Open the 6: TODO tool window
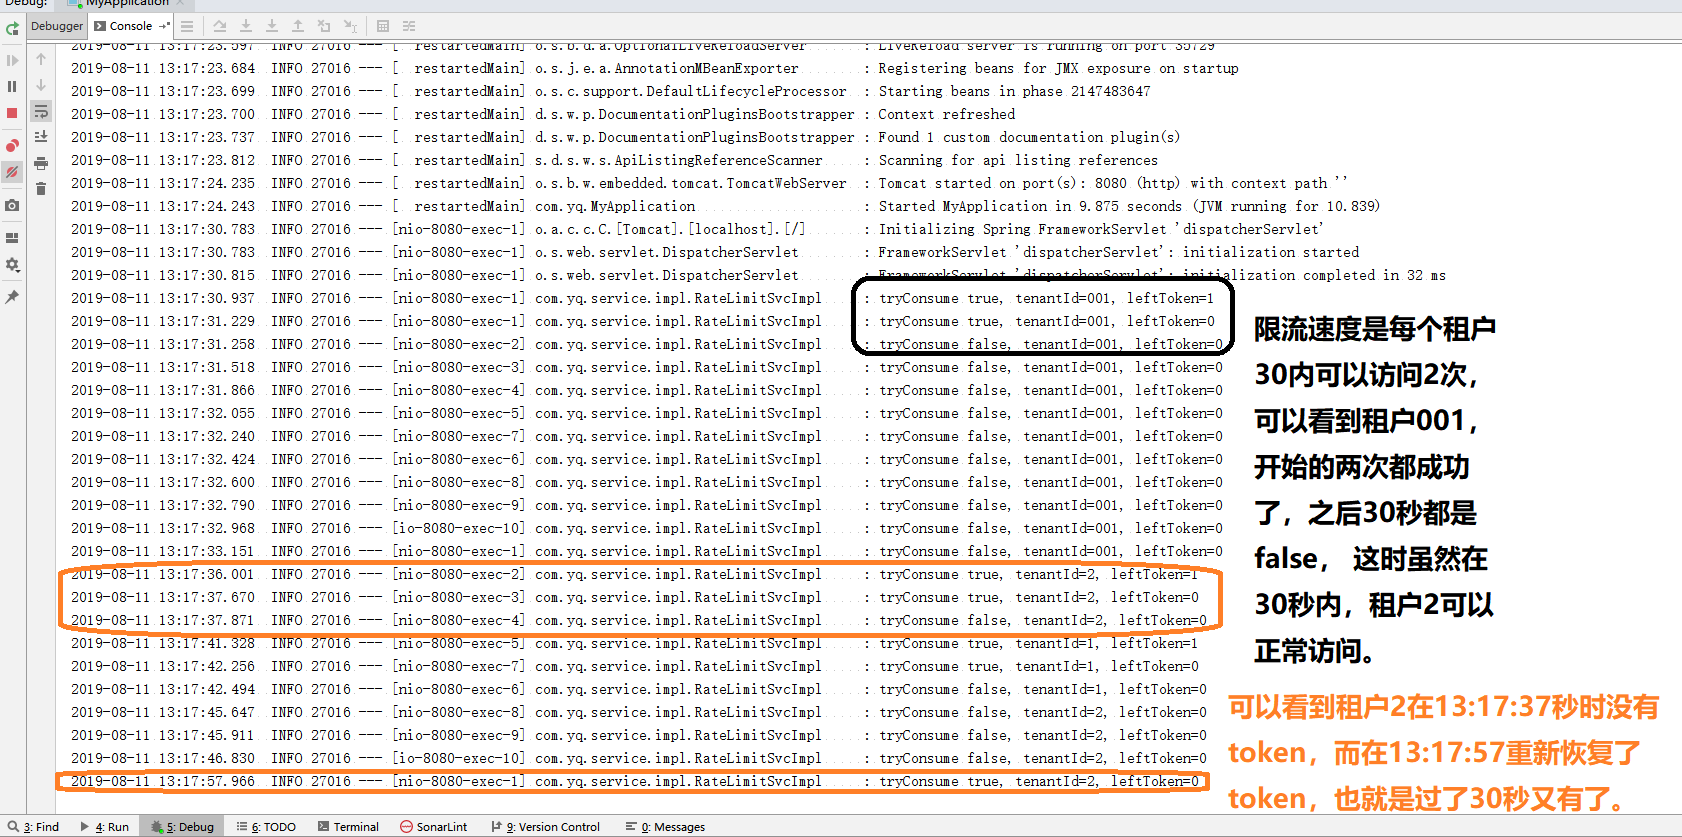 [266, 827]
